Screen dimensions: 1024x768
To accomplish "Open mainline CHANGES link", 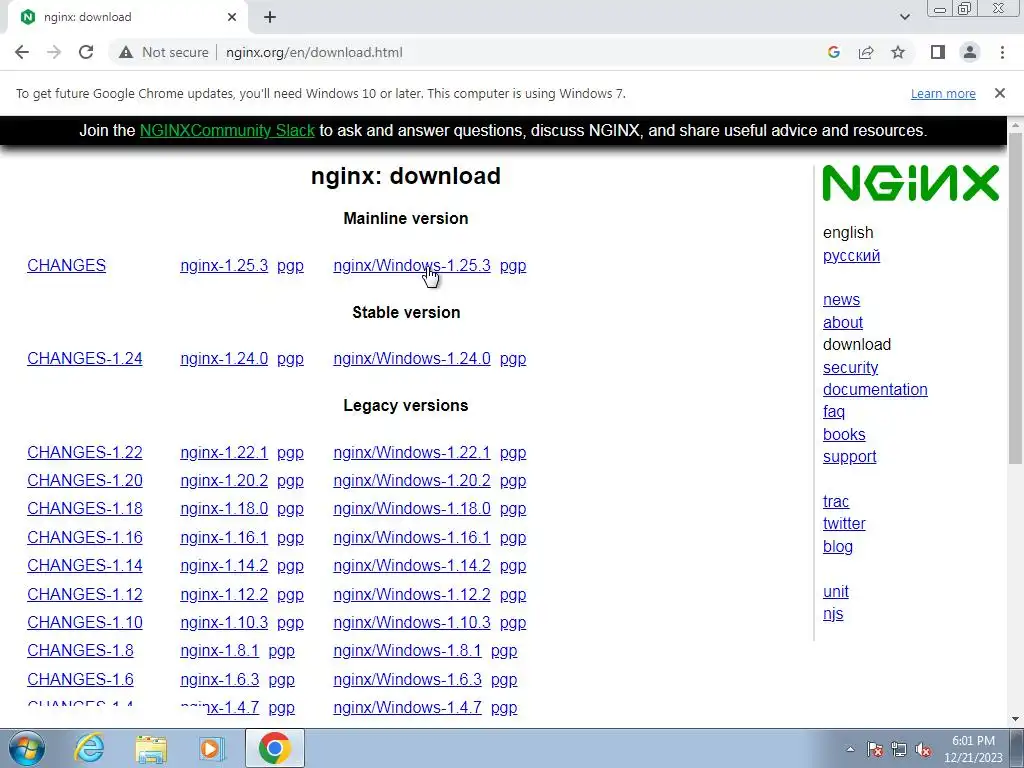I will click(67, 265).
